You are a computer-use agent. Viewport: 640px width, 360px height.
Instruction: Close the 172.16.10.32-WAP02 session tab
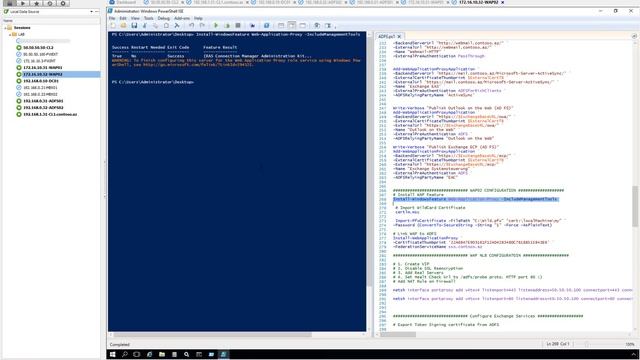(x=502, y=2)
